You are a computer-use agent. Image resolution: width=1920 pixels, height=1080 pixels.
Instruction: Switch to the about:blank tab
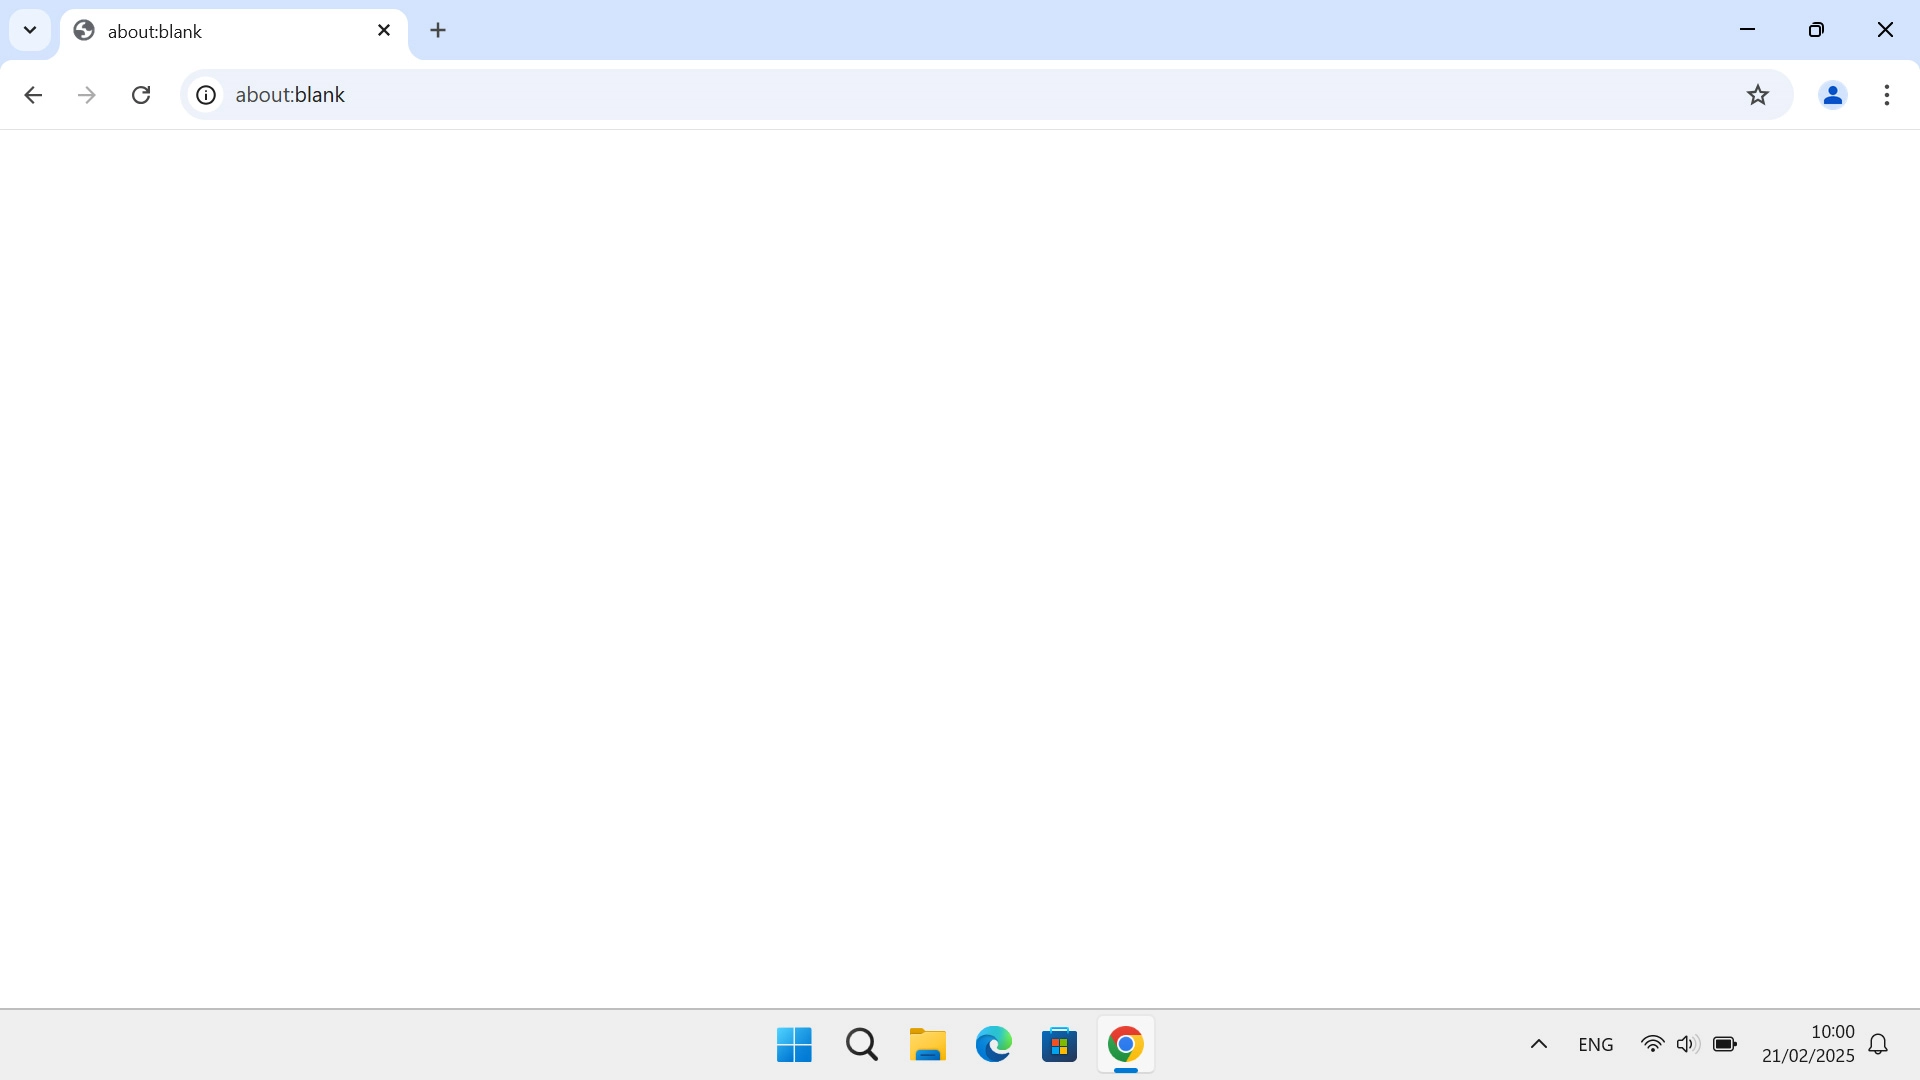tap(200, 31)
